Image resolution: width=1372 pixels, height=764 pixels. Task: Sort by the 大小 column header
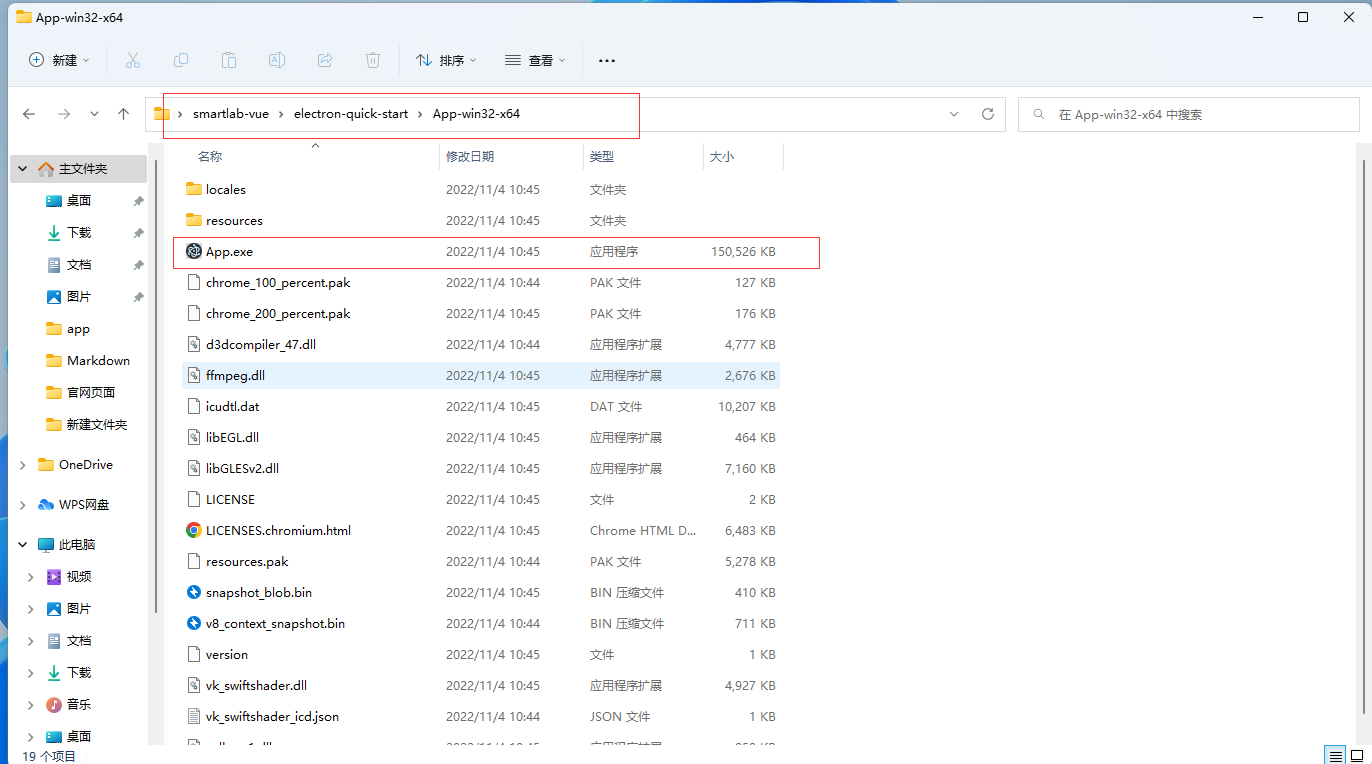pyautogui.click(x=722, y=157)
